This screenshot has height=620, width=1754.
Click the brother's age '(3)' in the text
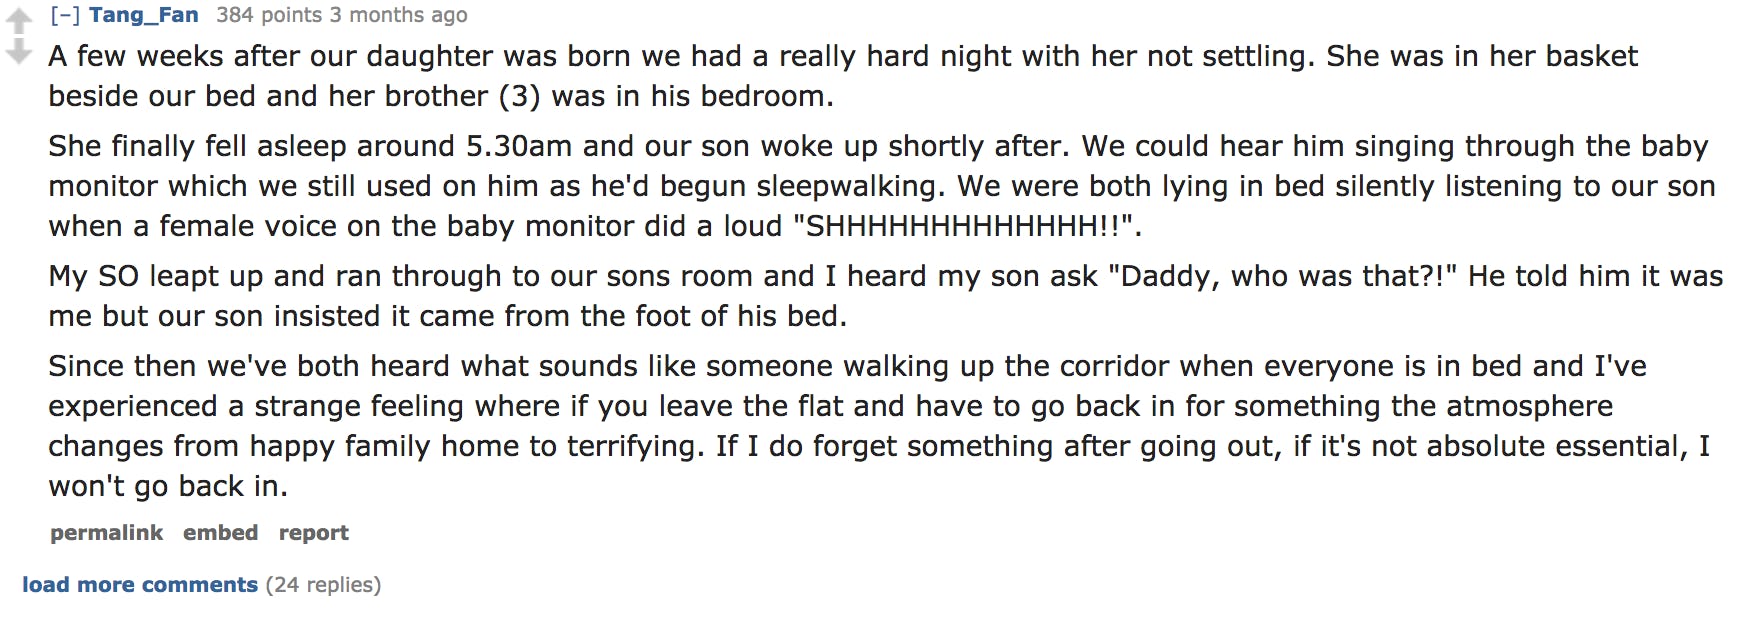[x=519, y=97]
